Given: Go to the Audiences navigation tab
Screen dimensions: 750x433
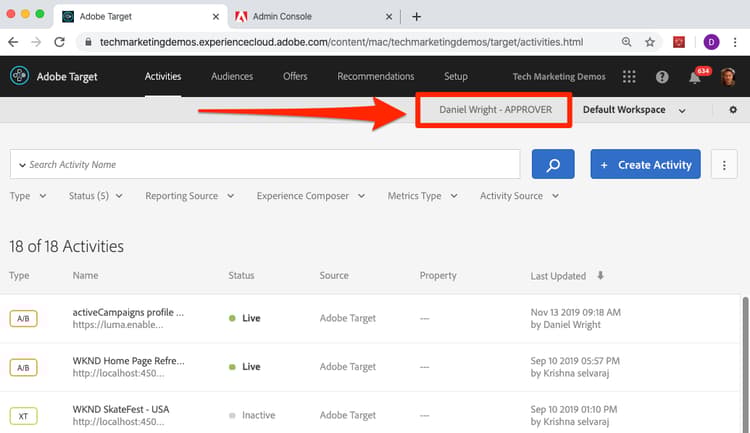Looking at the screenshot, I should (232, 76).
